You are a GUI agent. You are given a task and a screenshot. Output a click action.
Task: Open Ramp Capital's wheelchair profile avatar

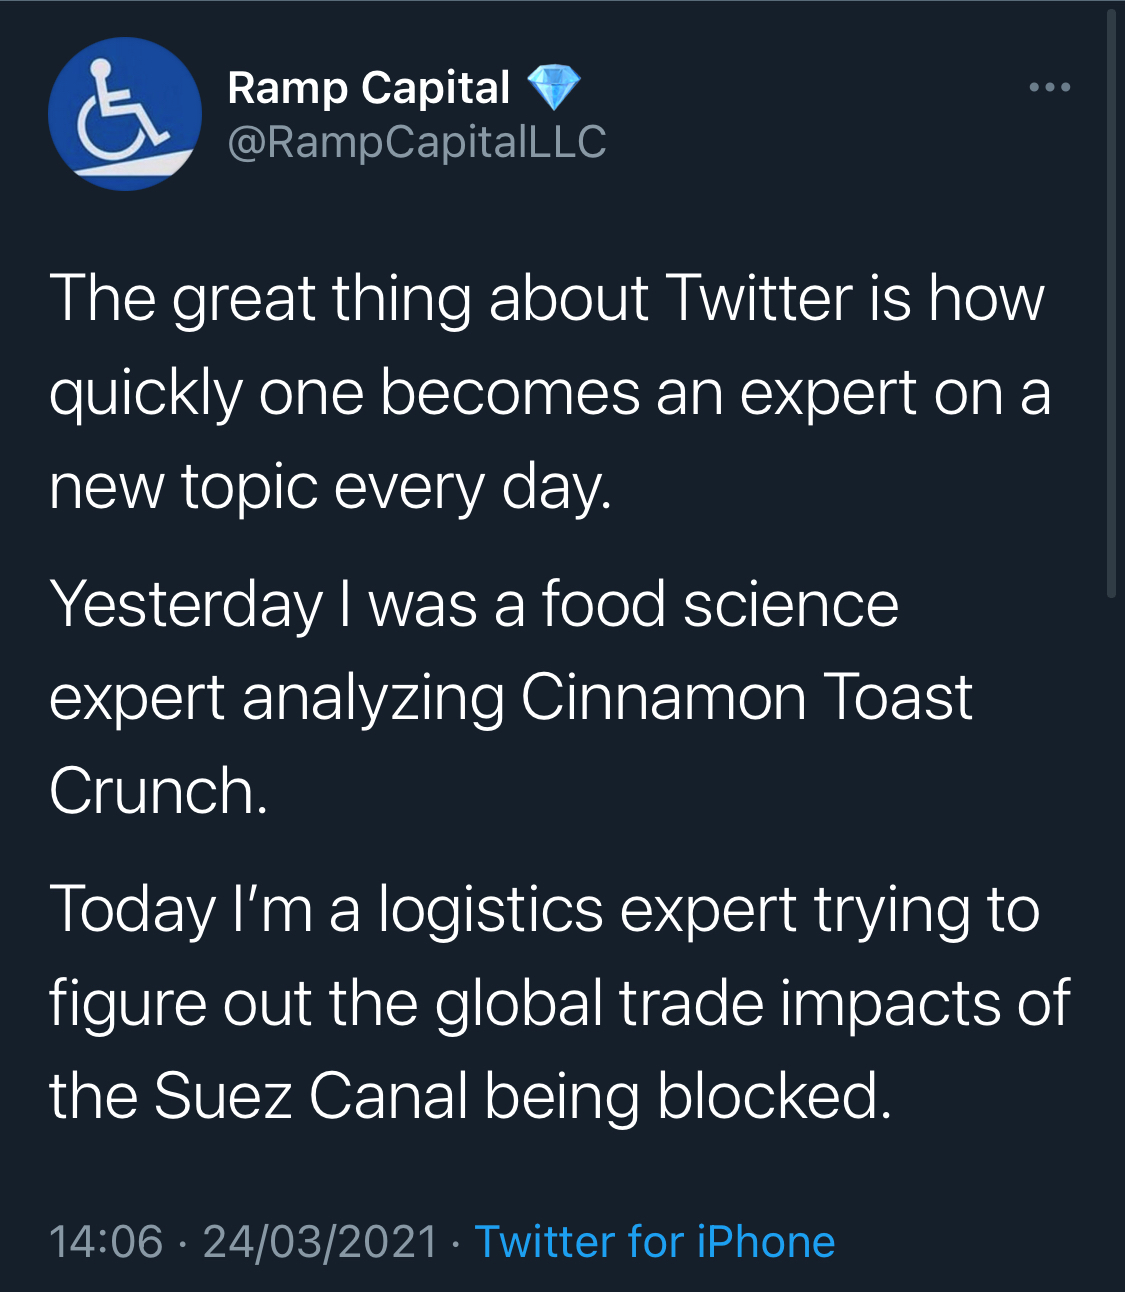pos(124,114)
